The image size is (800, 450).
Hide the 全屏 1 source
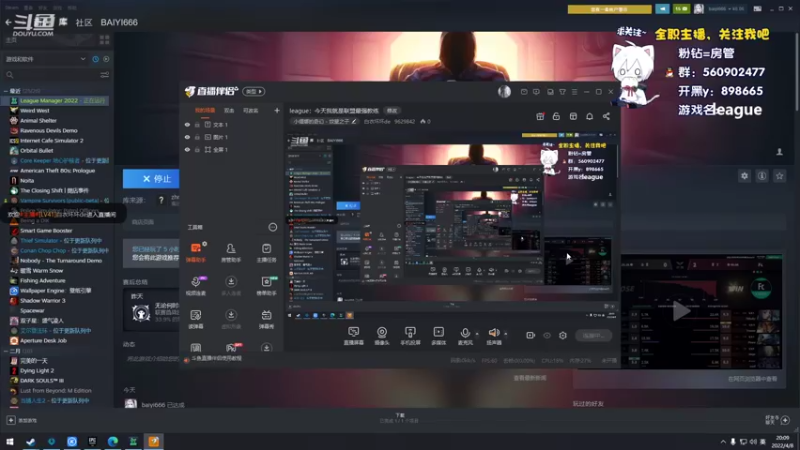(187, 149)
